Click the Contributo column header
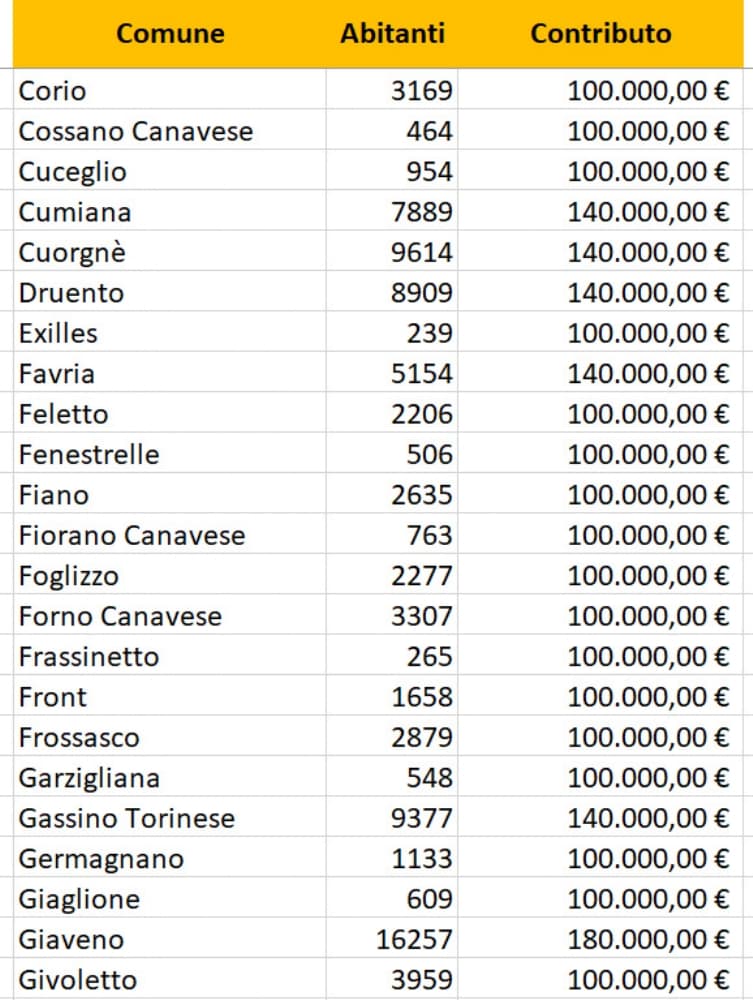This screenshot has height=1000, width=753. coord(600,33)
